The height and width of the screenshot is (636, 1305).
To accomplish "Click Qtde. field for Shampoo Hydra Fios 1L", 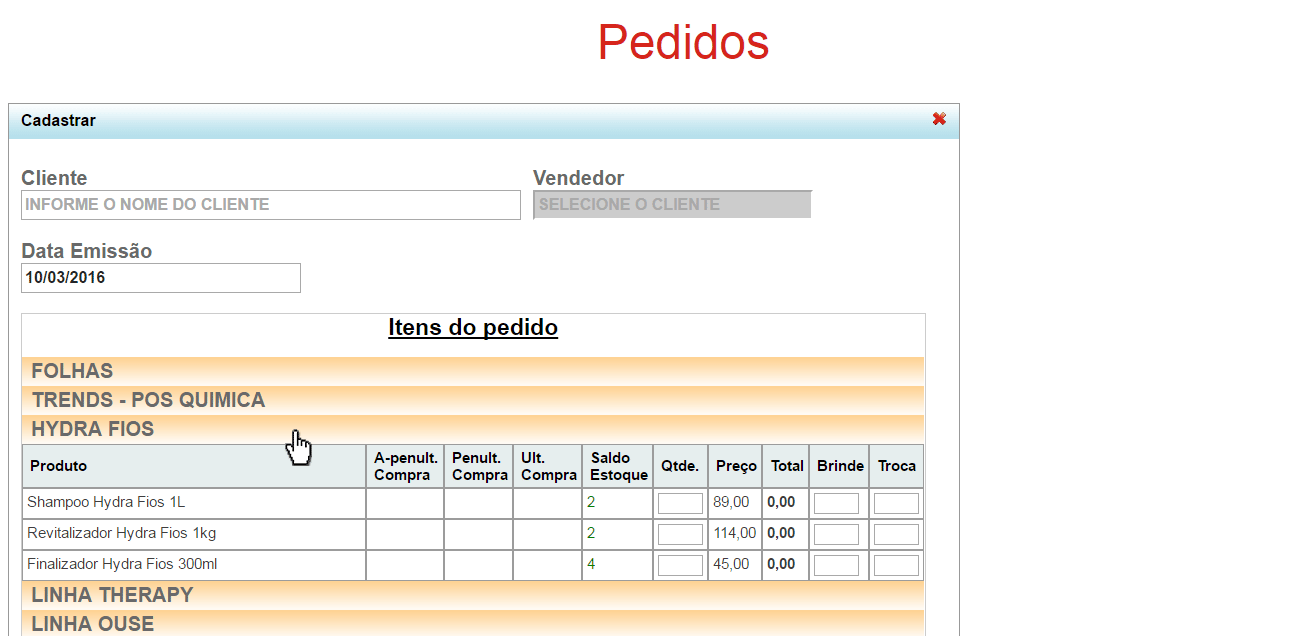I will tap(680, 503).
